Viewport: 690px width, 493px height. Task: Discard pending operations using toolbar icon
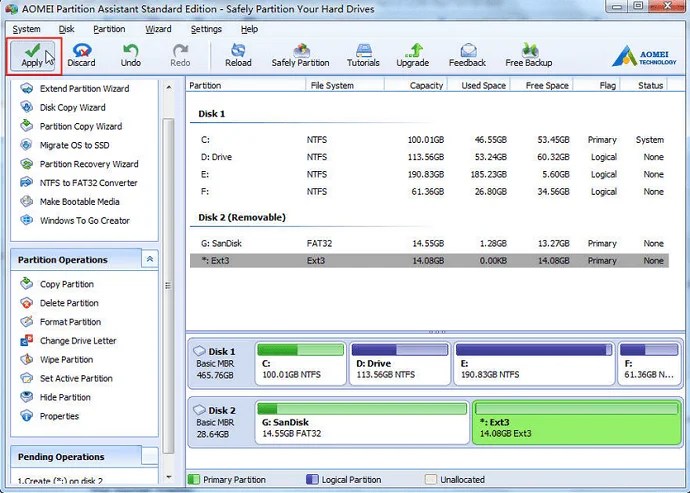tap(81, 56)
